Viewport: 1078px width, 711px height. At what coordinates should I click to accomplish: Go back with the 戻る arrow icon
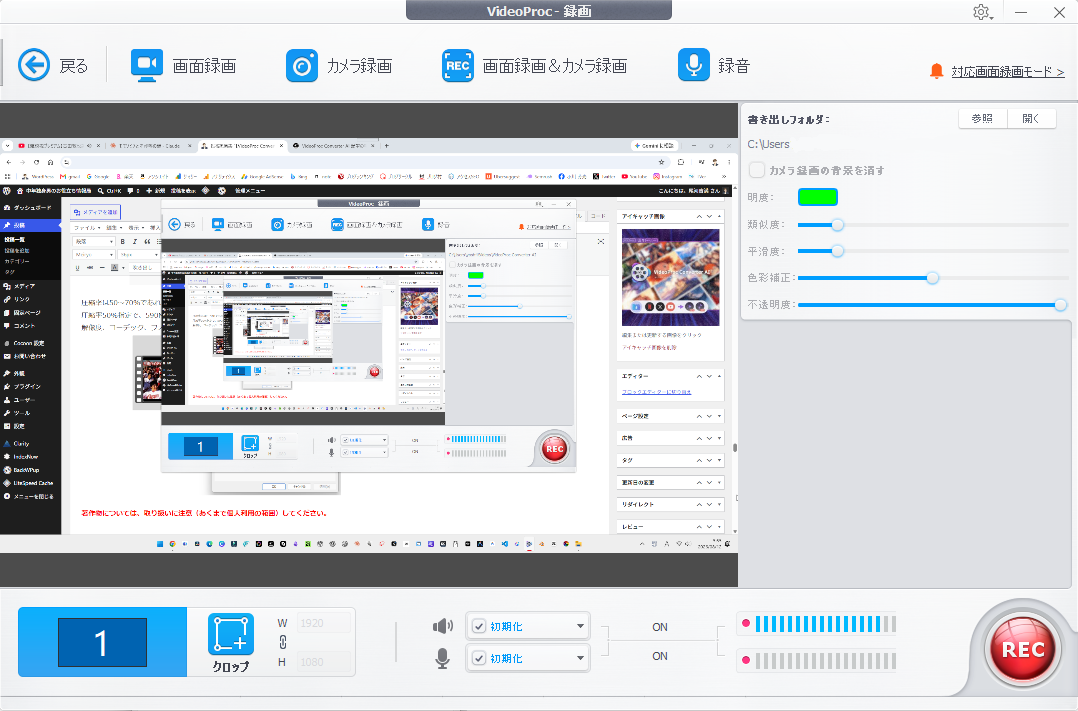click(34, 65)
